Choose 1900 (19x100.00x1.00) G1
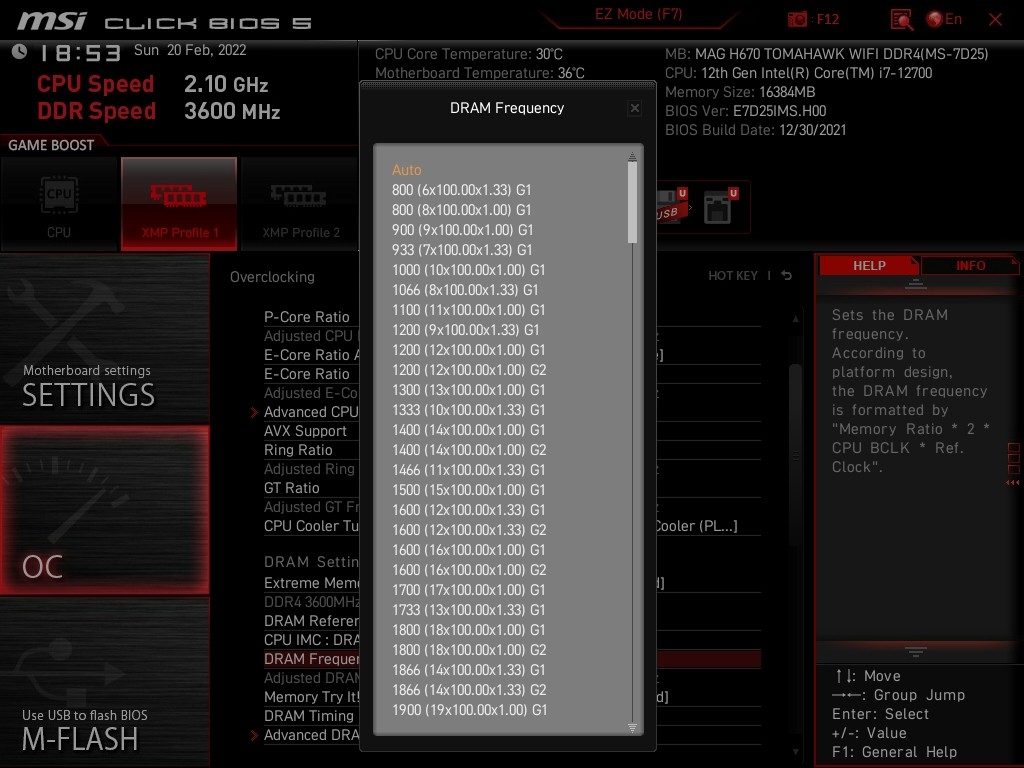The image size is (1024, 768). [x=469, y=710]
